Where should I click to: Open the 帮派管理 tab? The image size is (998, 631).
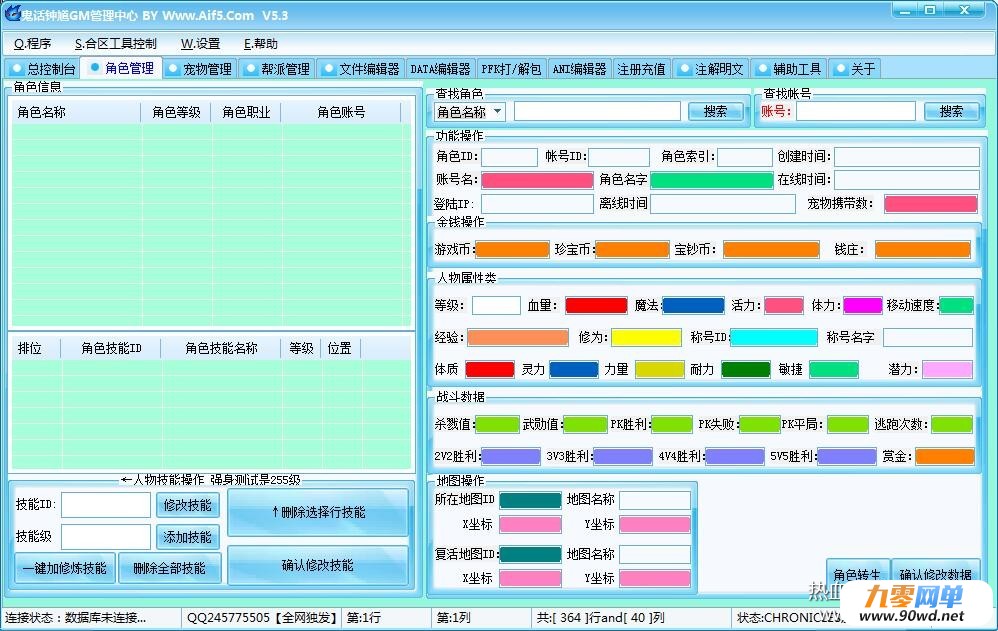point(278,69)
